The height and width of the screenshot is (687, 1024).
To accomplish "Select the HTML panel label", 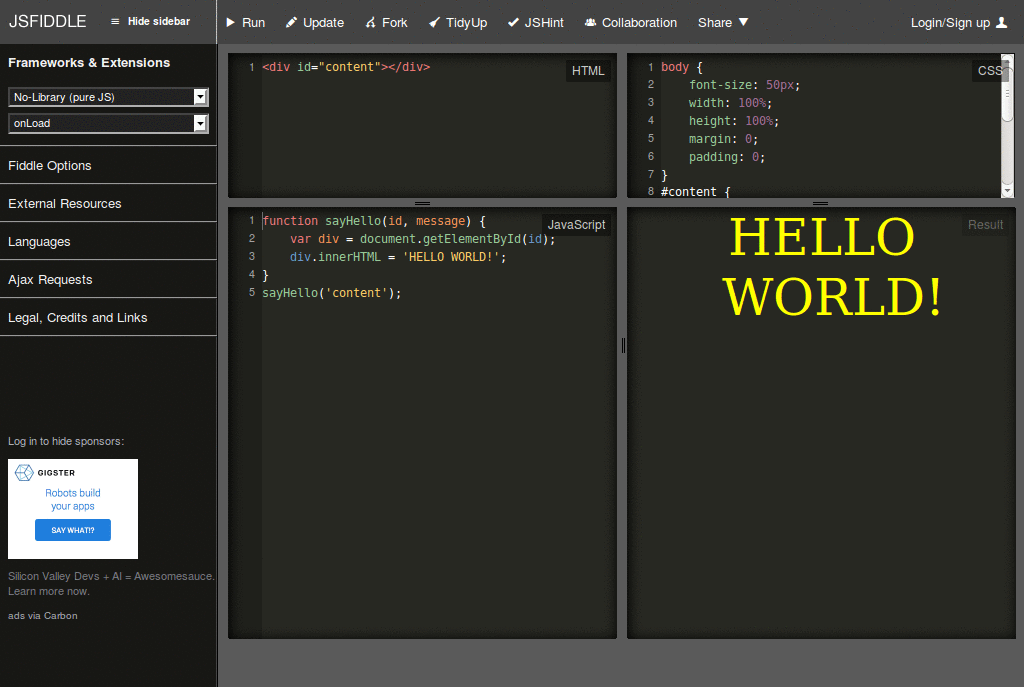I will (588, 71).
